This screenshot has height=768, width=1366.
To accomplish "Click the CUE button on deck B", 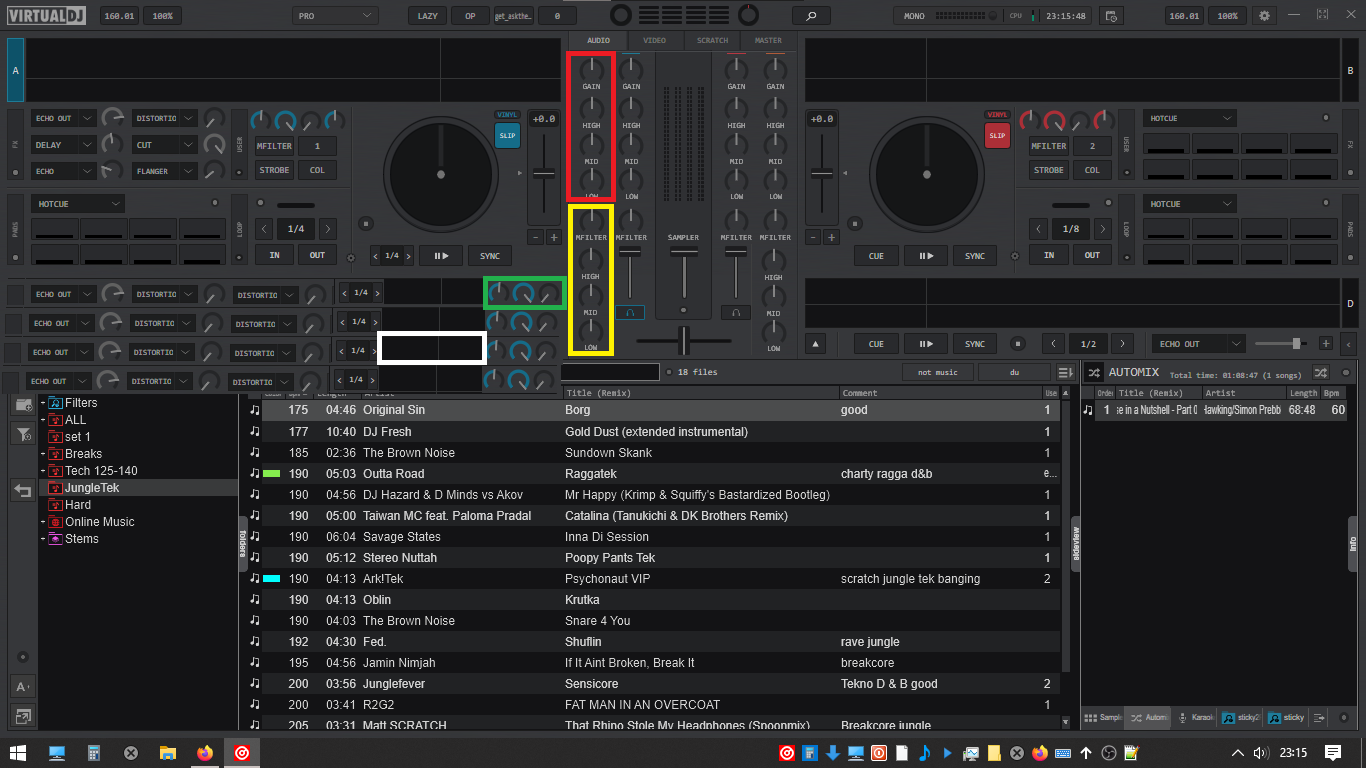I will (876, 256).
